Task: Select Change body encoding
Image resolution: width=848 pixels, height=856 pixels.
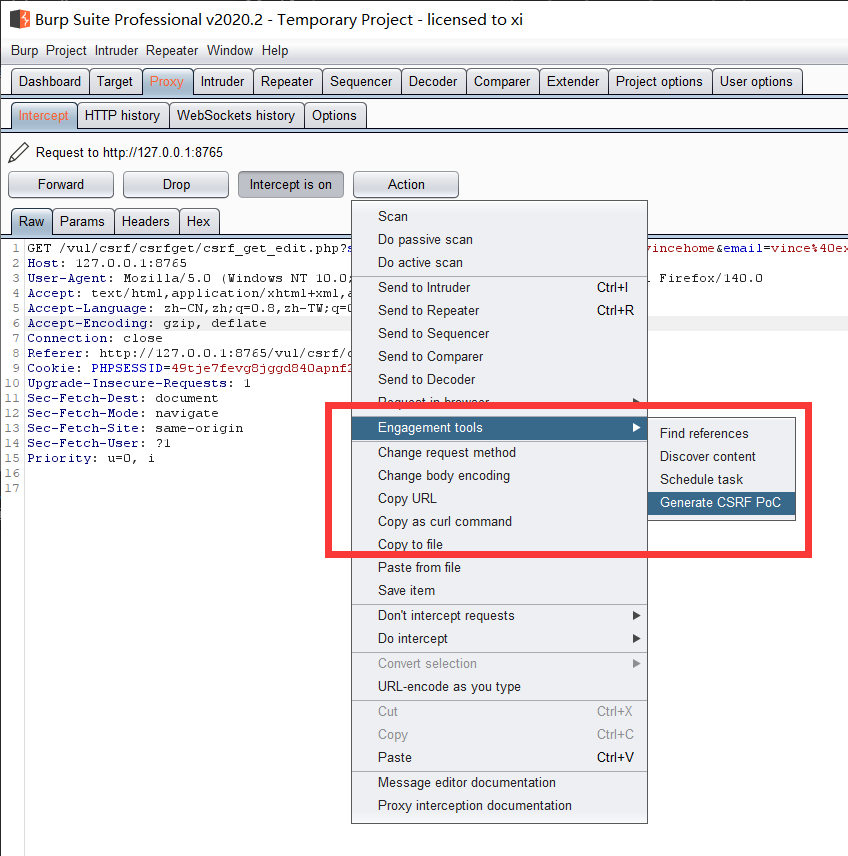Action: tap(499, 475)
